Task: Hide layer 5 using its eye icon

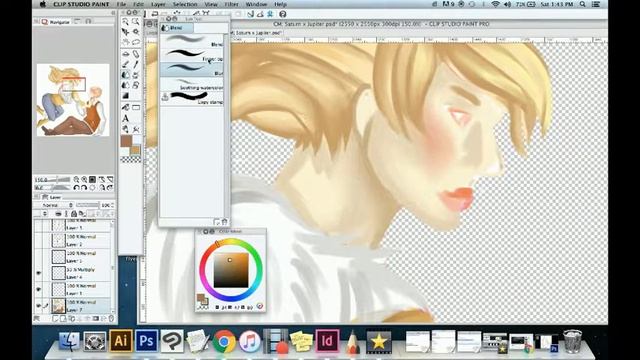Action: [38, 289]
